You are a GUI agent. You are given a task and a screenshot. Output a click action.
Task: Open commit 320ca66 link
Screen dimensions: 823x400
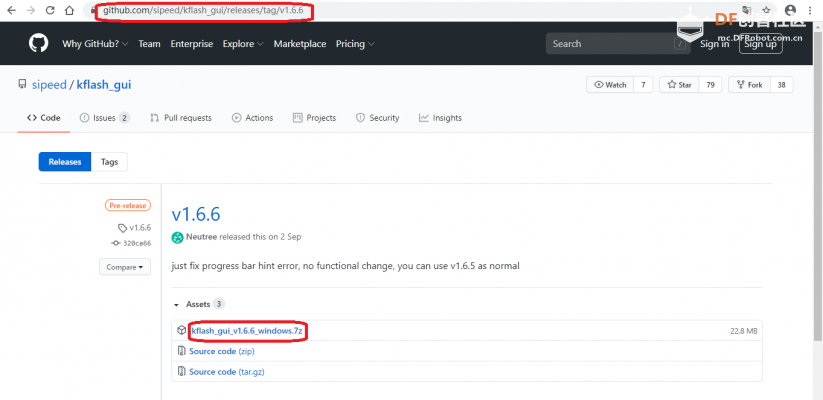tap(132, 243)
